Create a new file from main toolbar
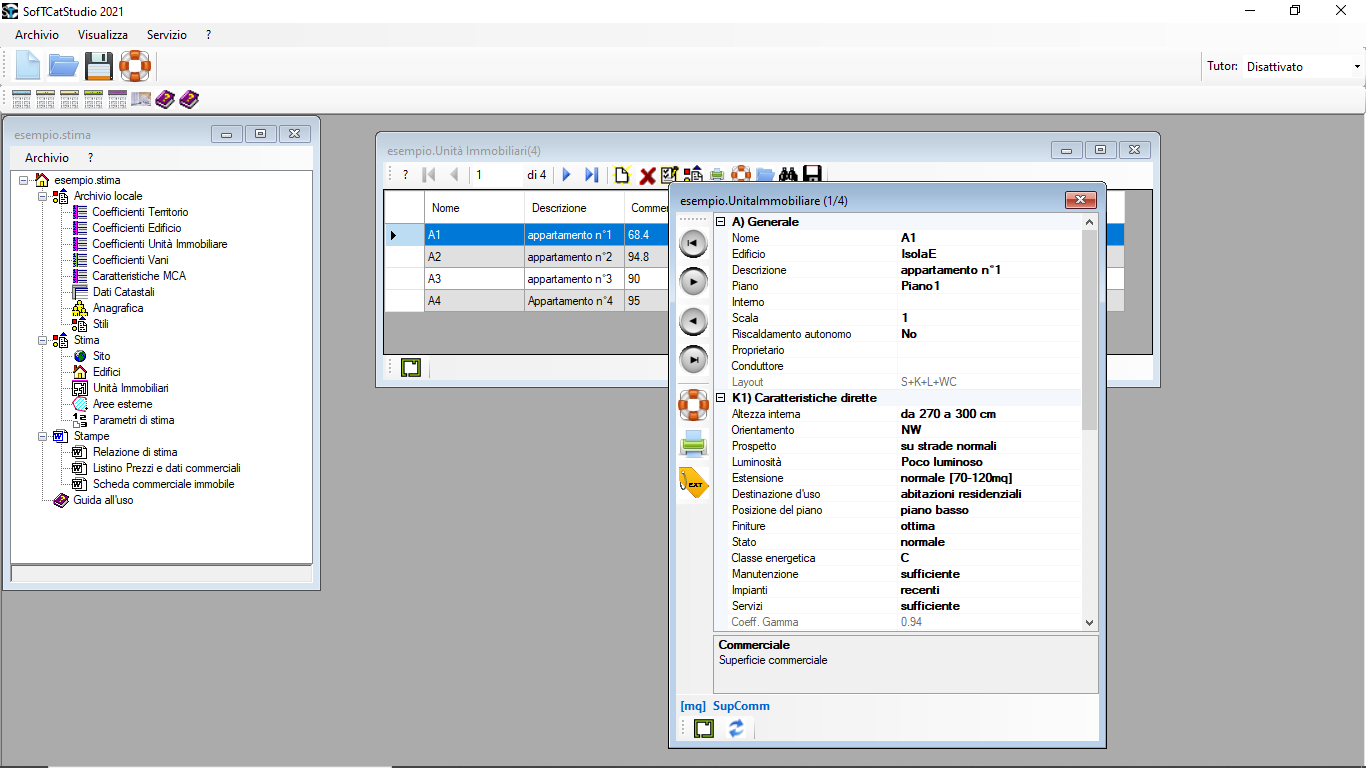The image size is (1366, 768). click(x=28, y=66)
